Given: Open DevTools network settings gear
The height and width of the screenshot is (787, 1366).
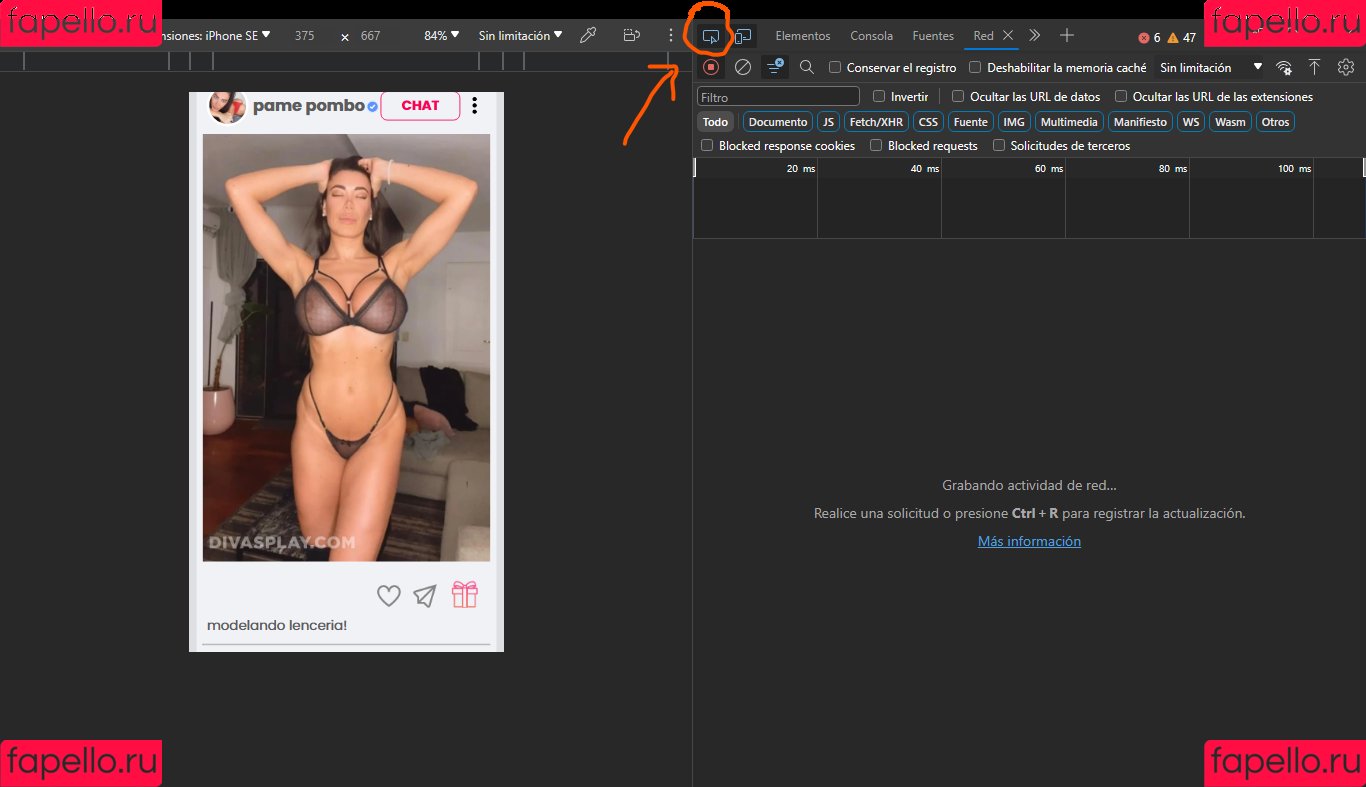Looking at the screenshot, I should (1346, 67).
